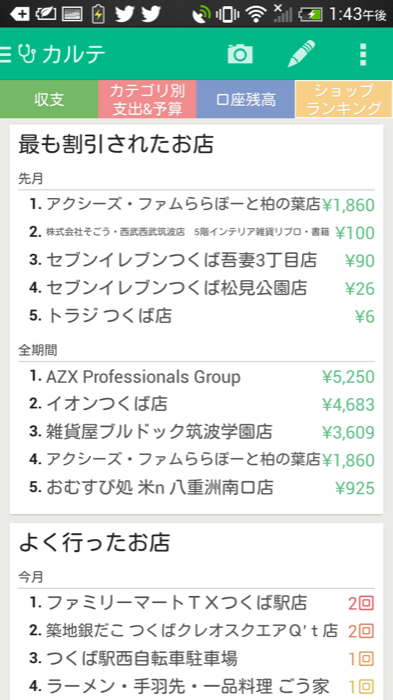Open ファミリーマートＴＸつくば駅店 entry
The width and height of the screenshot is (393, 700).
point(196,603)
